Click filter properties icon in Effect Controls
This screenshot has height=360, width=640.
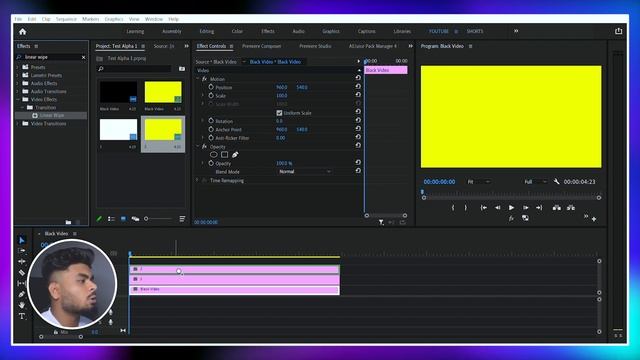[381, 222]
